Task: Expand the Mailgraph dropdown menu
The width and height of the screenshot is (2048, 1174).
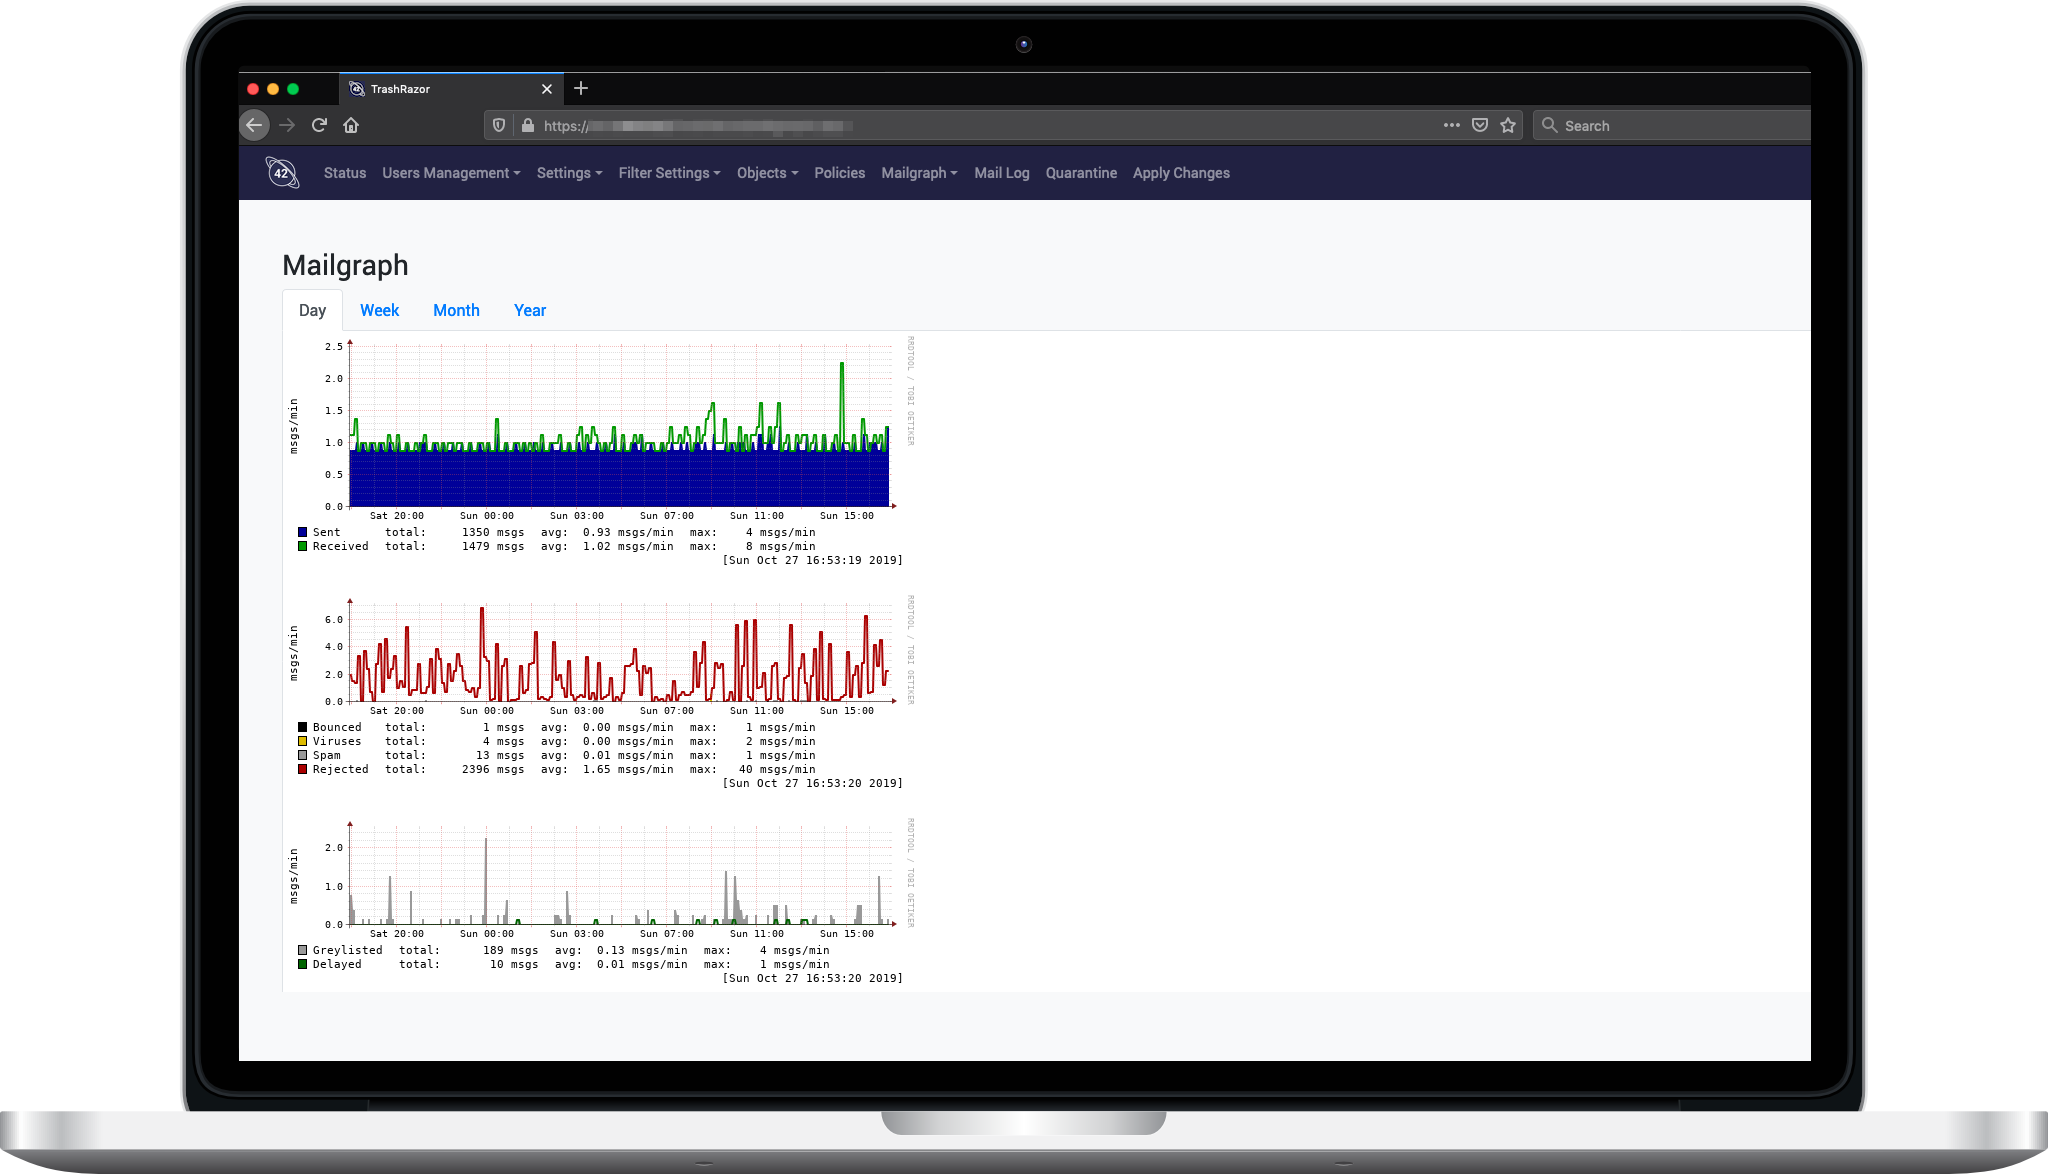Action: point(918,173)
